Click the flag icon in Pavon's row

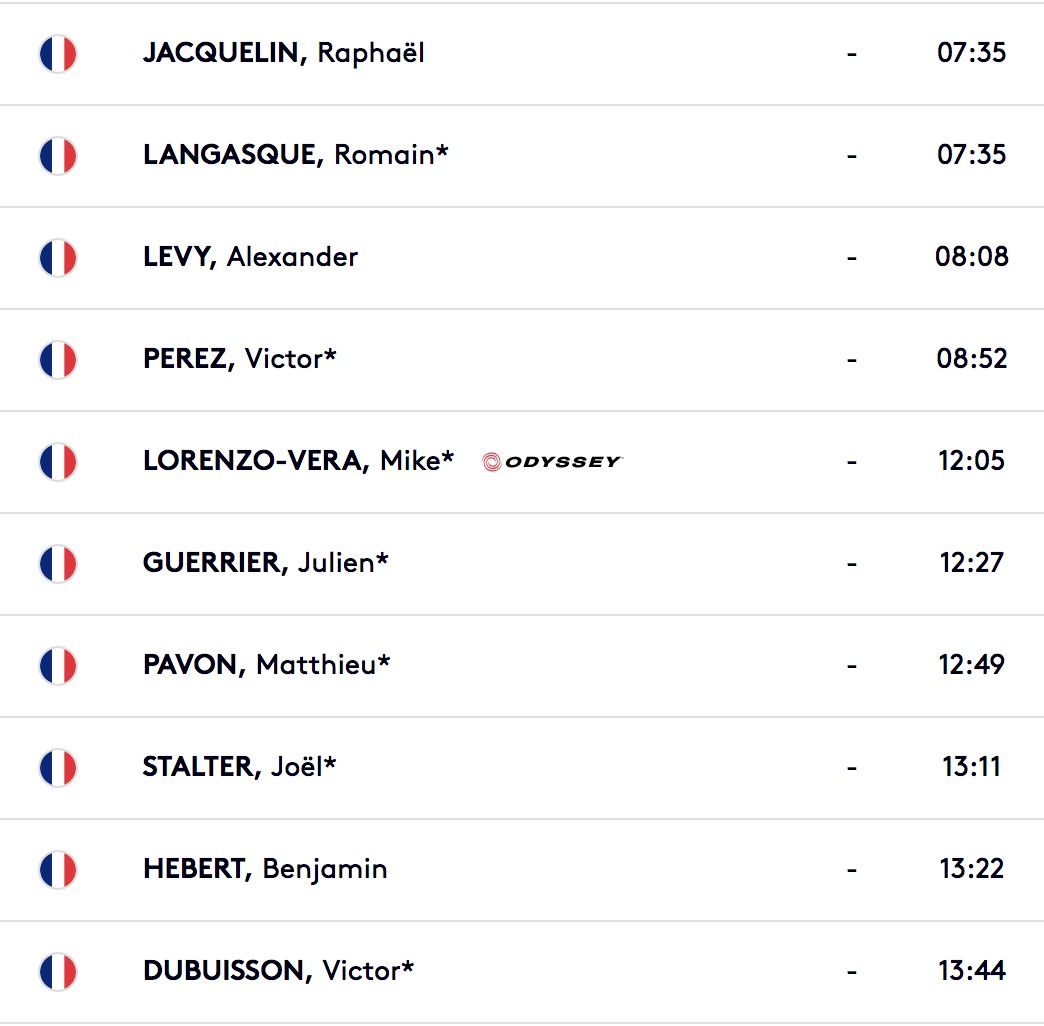tap(58, 665)
